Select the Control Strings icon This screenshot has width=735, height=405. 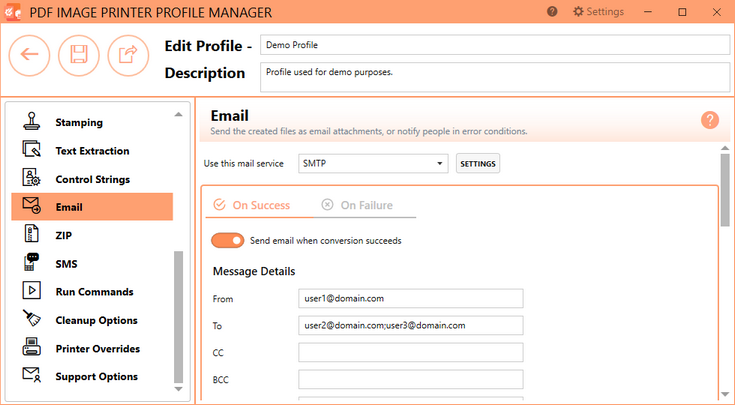click(x=31, y=178)
